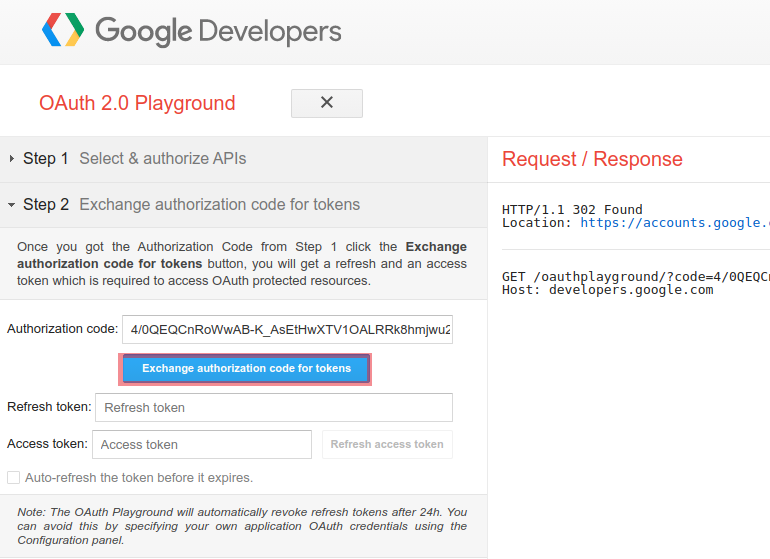This screenshot has height=559, width=770.
Task: Click the 'Access token:' label
Action: [47, 444]
